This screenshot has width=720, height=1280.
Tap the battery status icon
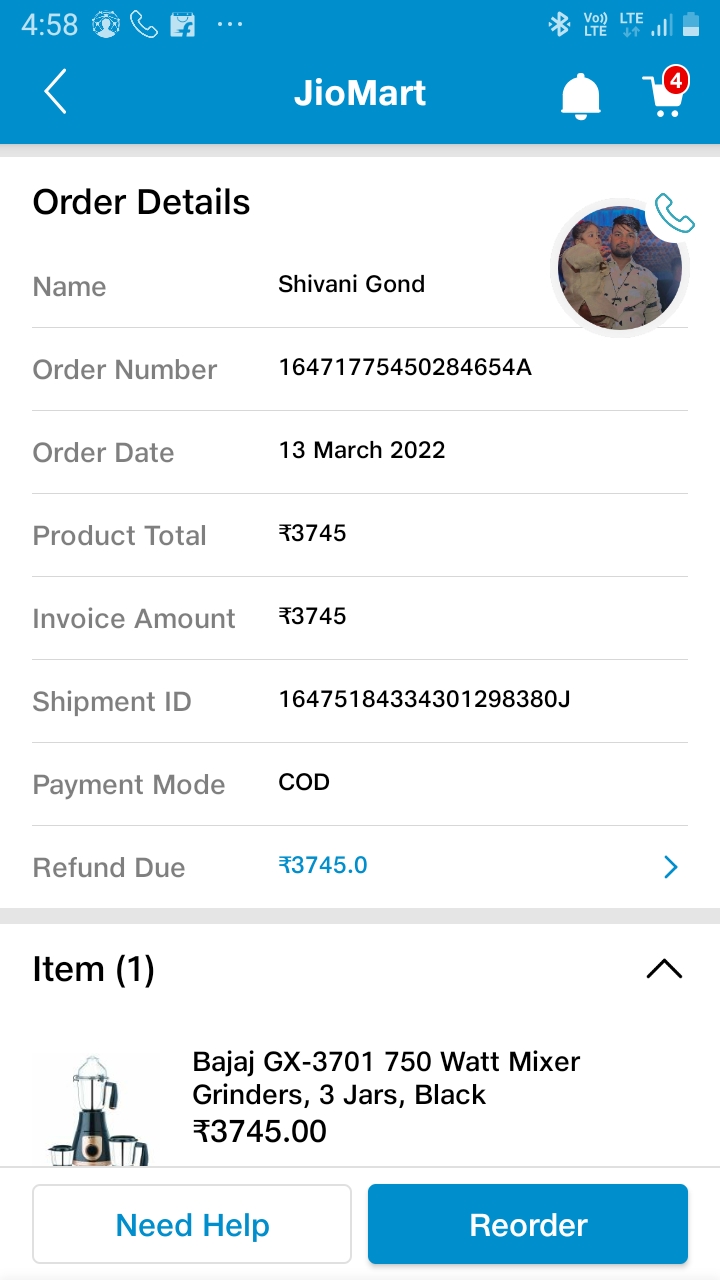[x=690, y=24]
